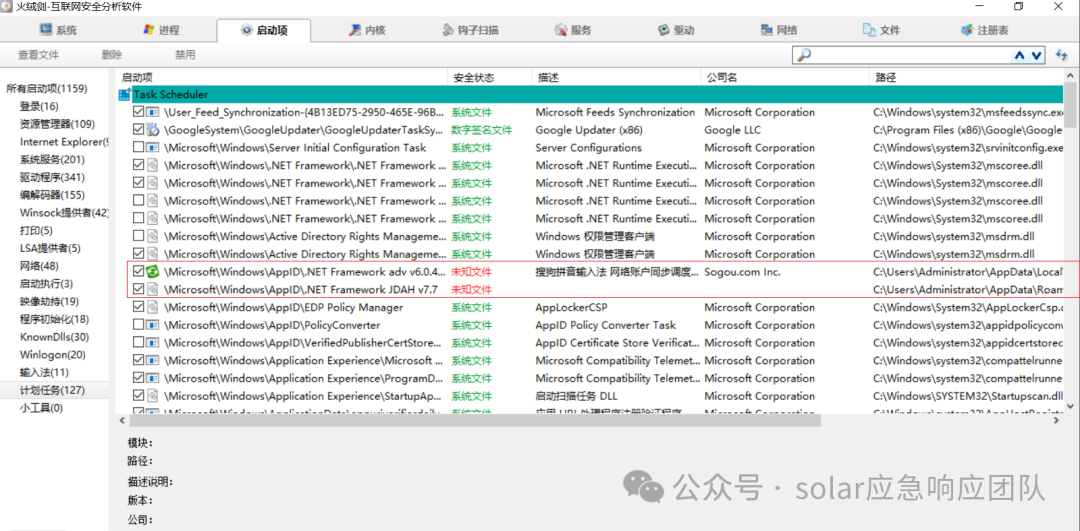Select 映像劫持(19) category
This screenshot has height=531, width=1080.
click(50, 301)
